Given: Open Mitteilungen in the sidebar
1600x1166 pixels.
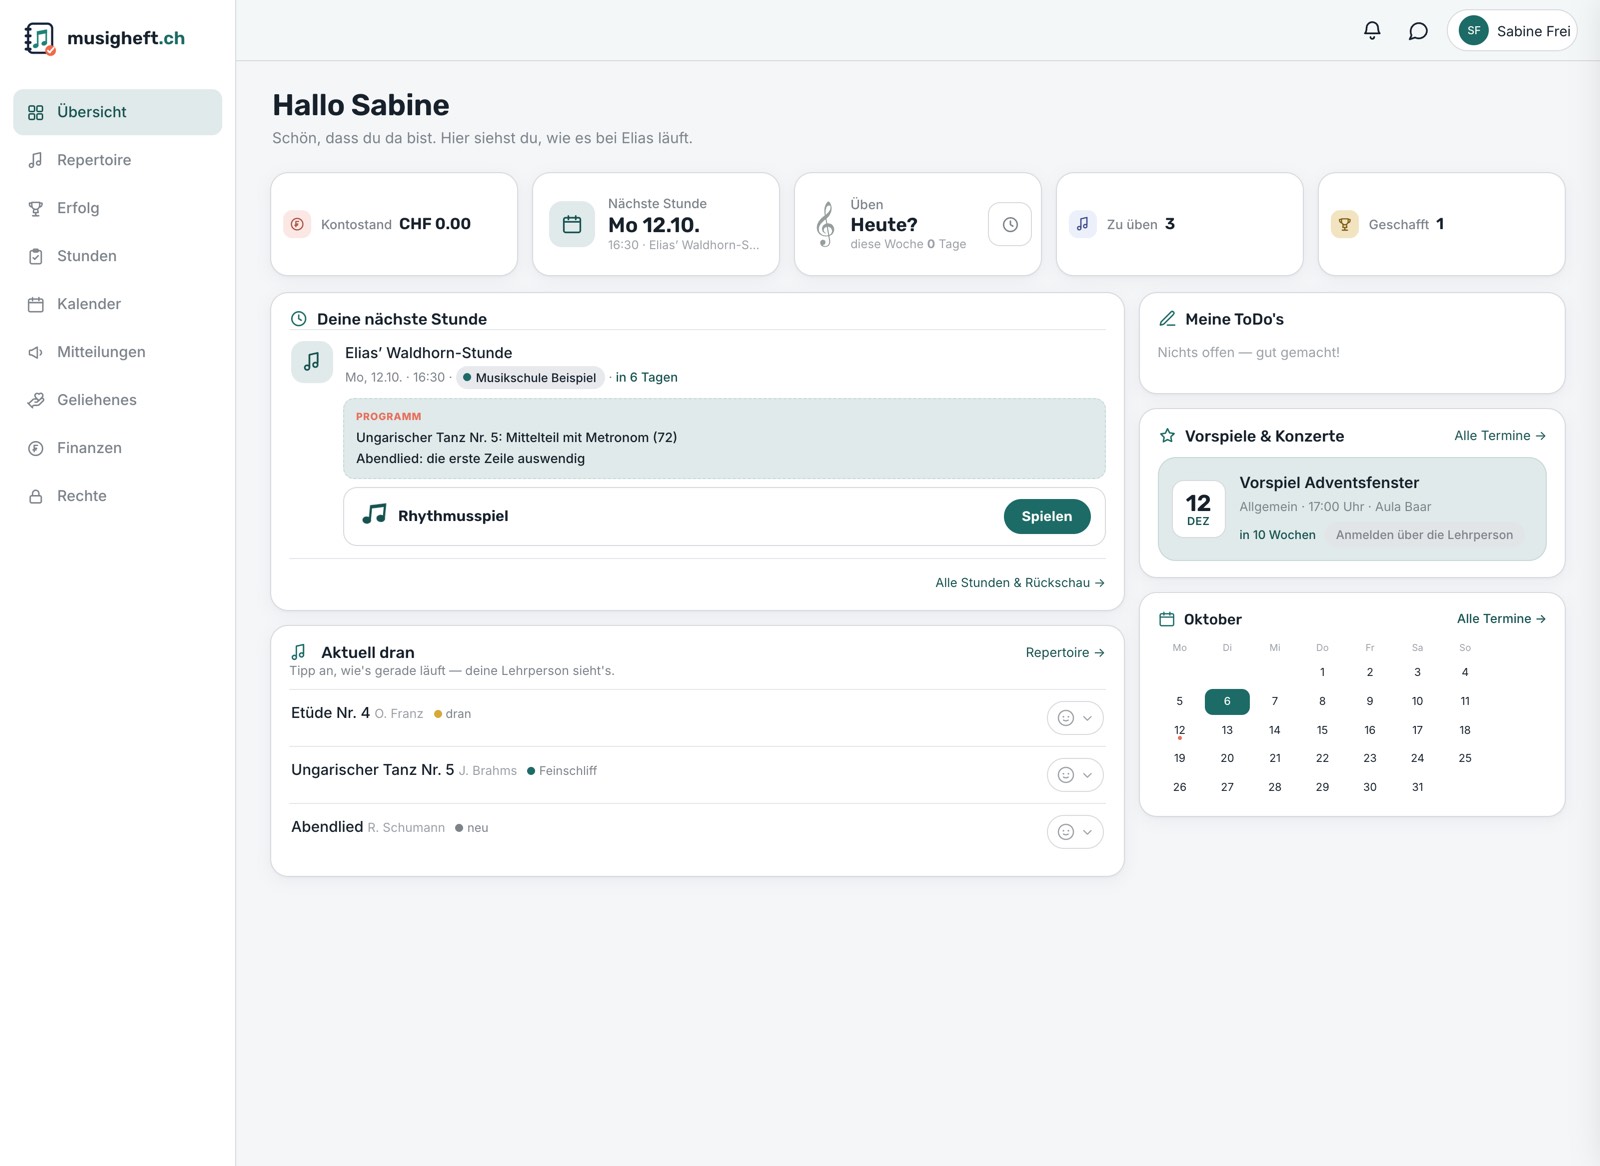Looking at the screenshot, I should (x=118, y=352).
